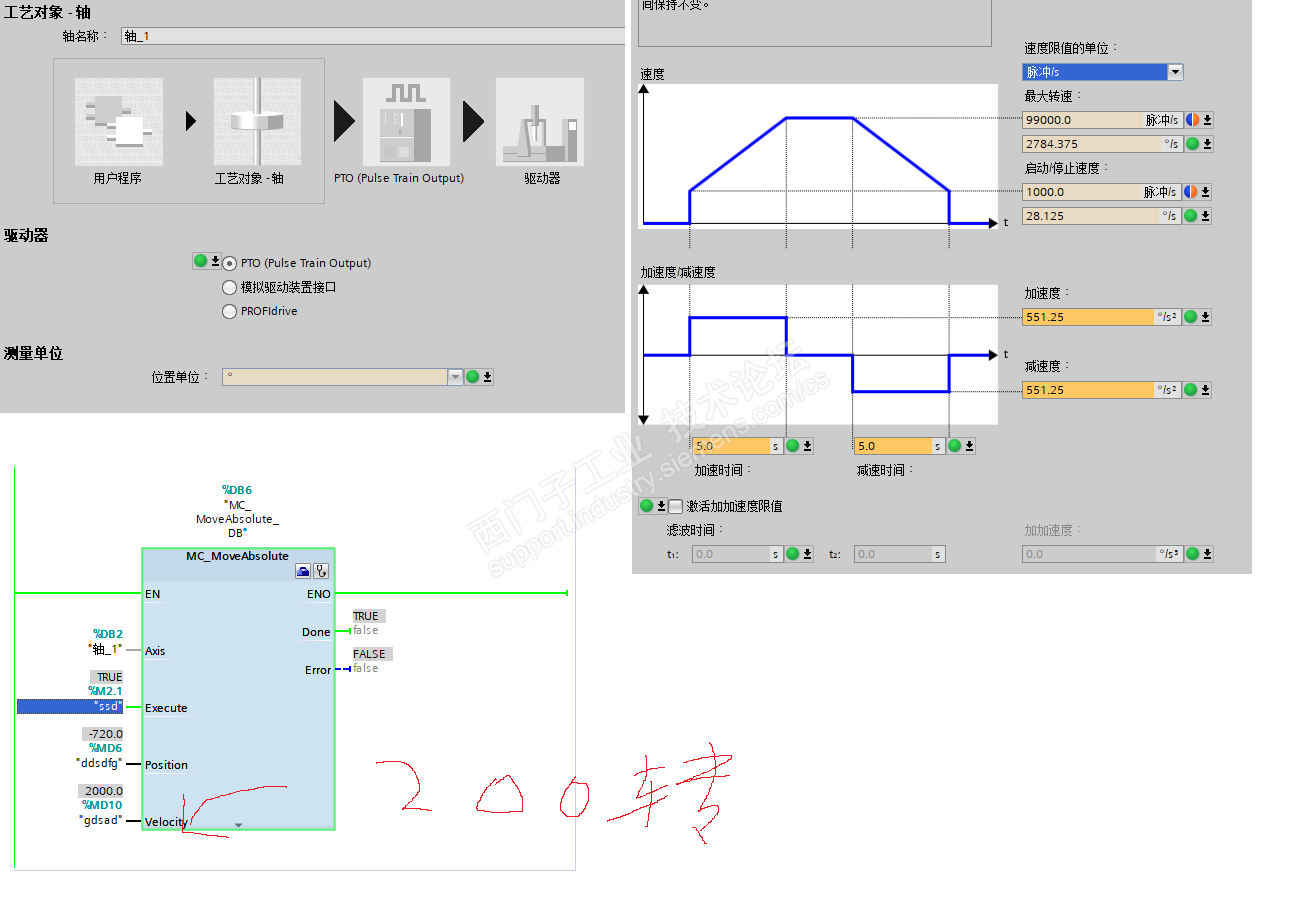Image resolution: width=1297 pixels, height=916 pixels.
Task: Click download arrow beside 99000.0 max speed
Action: click(x=1206, y=120)
